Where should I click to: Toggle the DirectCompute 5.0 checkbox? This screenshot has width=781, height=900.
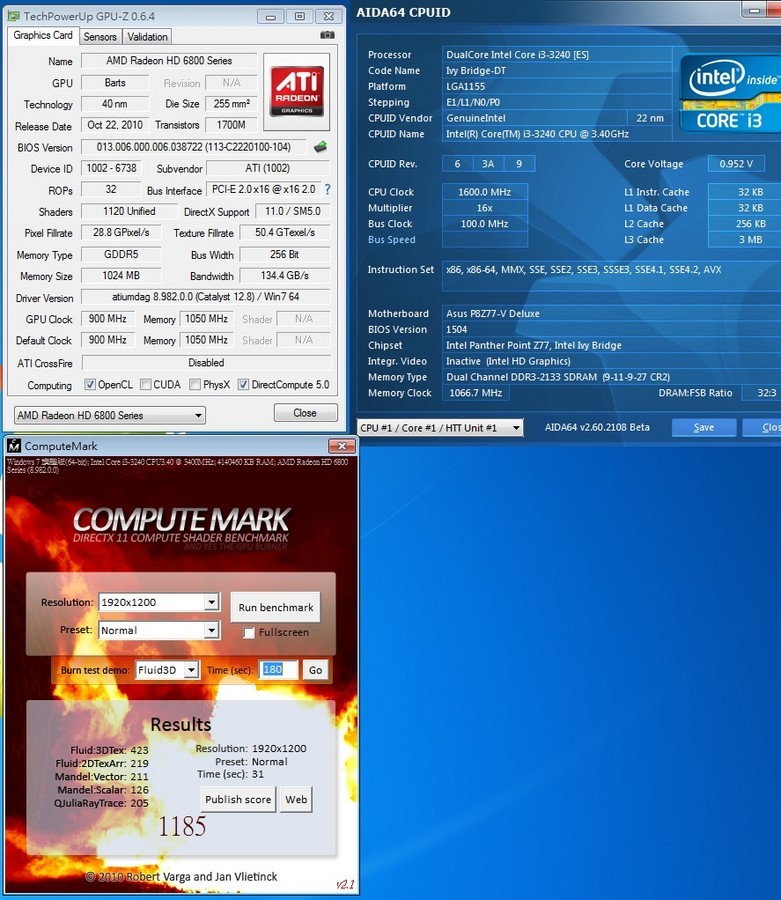243,385
